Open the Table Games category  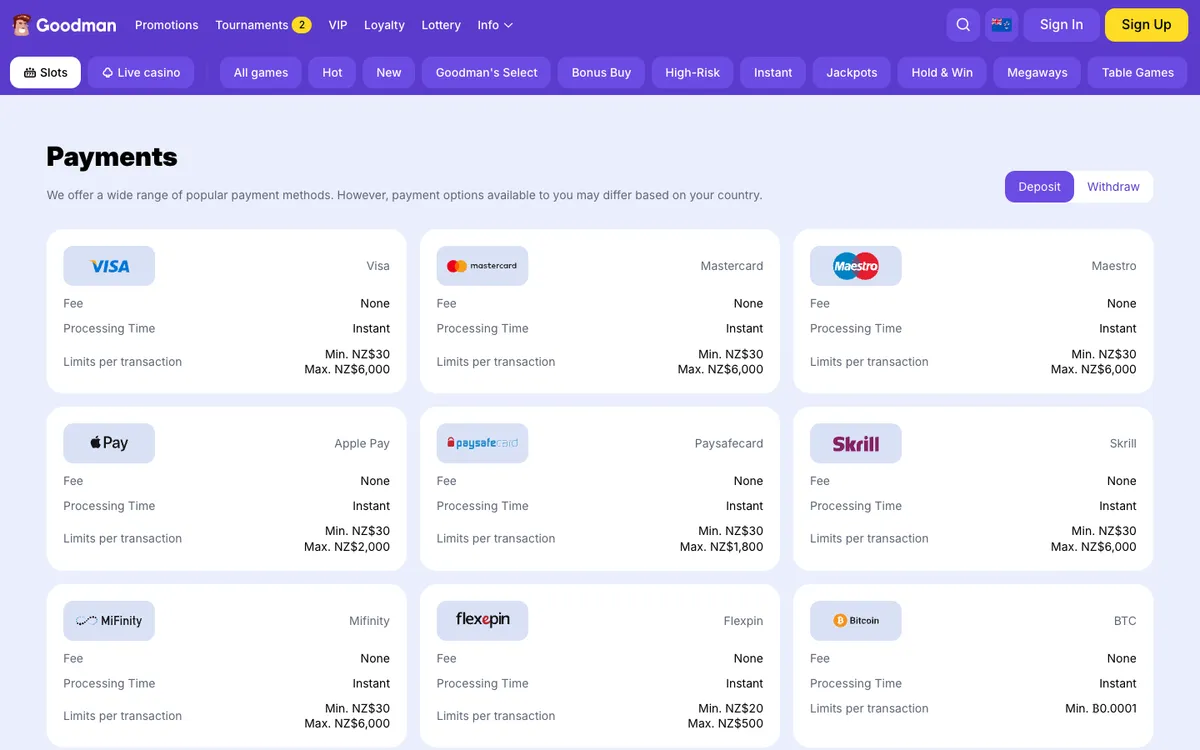1138,72
